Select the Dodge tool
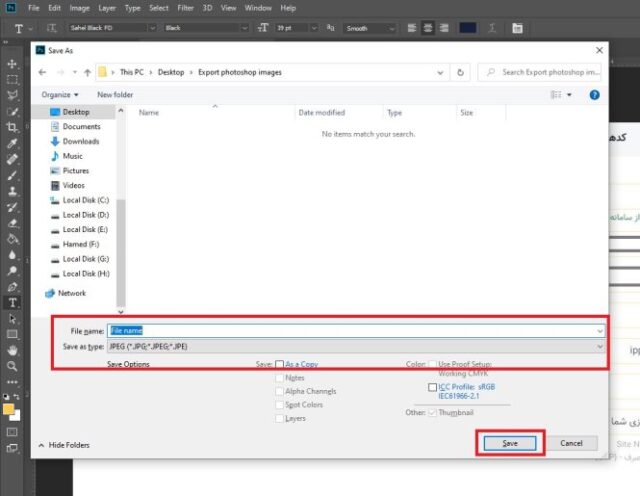The image size is (640, 496). [12, 271]
